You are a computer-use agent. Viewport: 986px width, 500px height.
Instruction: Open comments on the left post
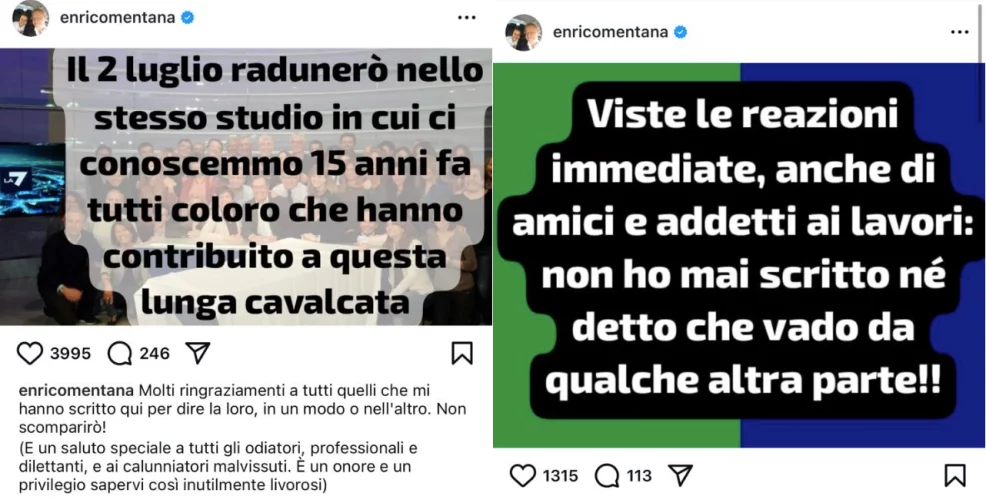click(x=119, y=353)
